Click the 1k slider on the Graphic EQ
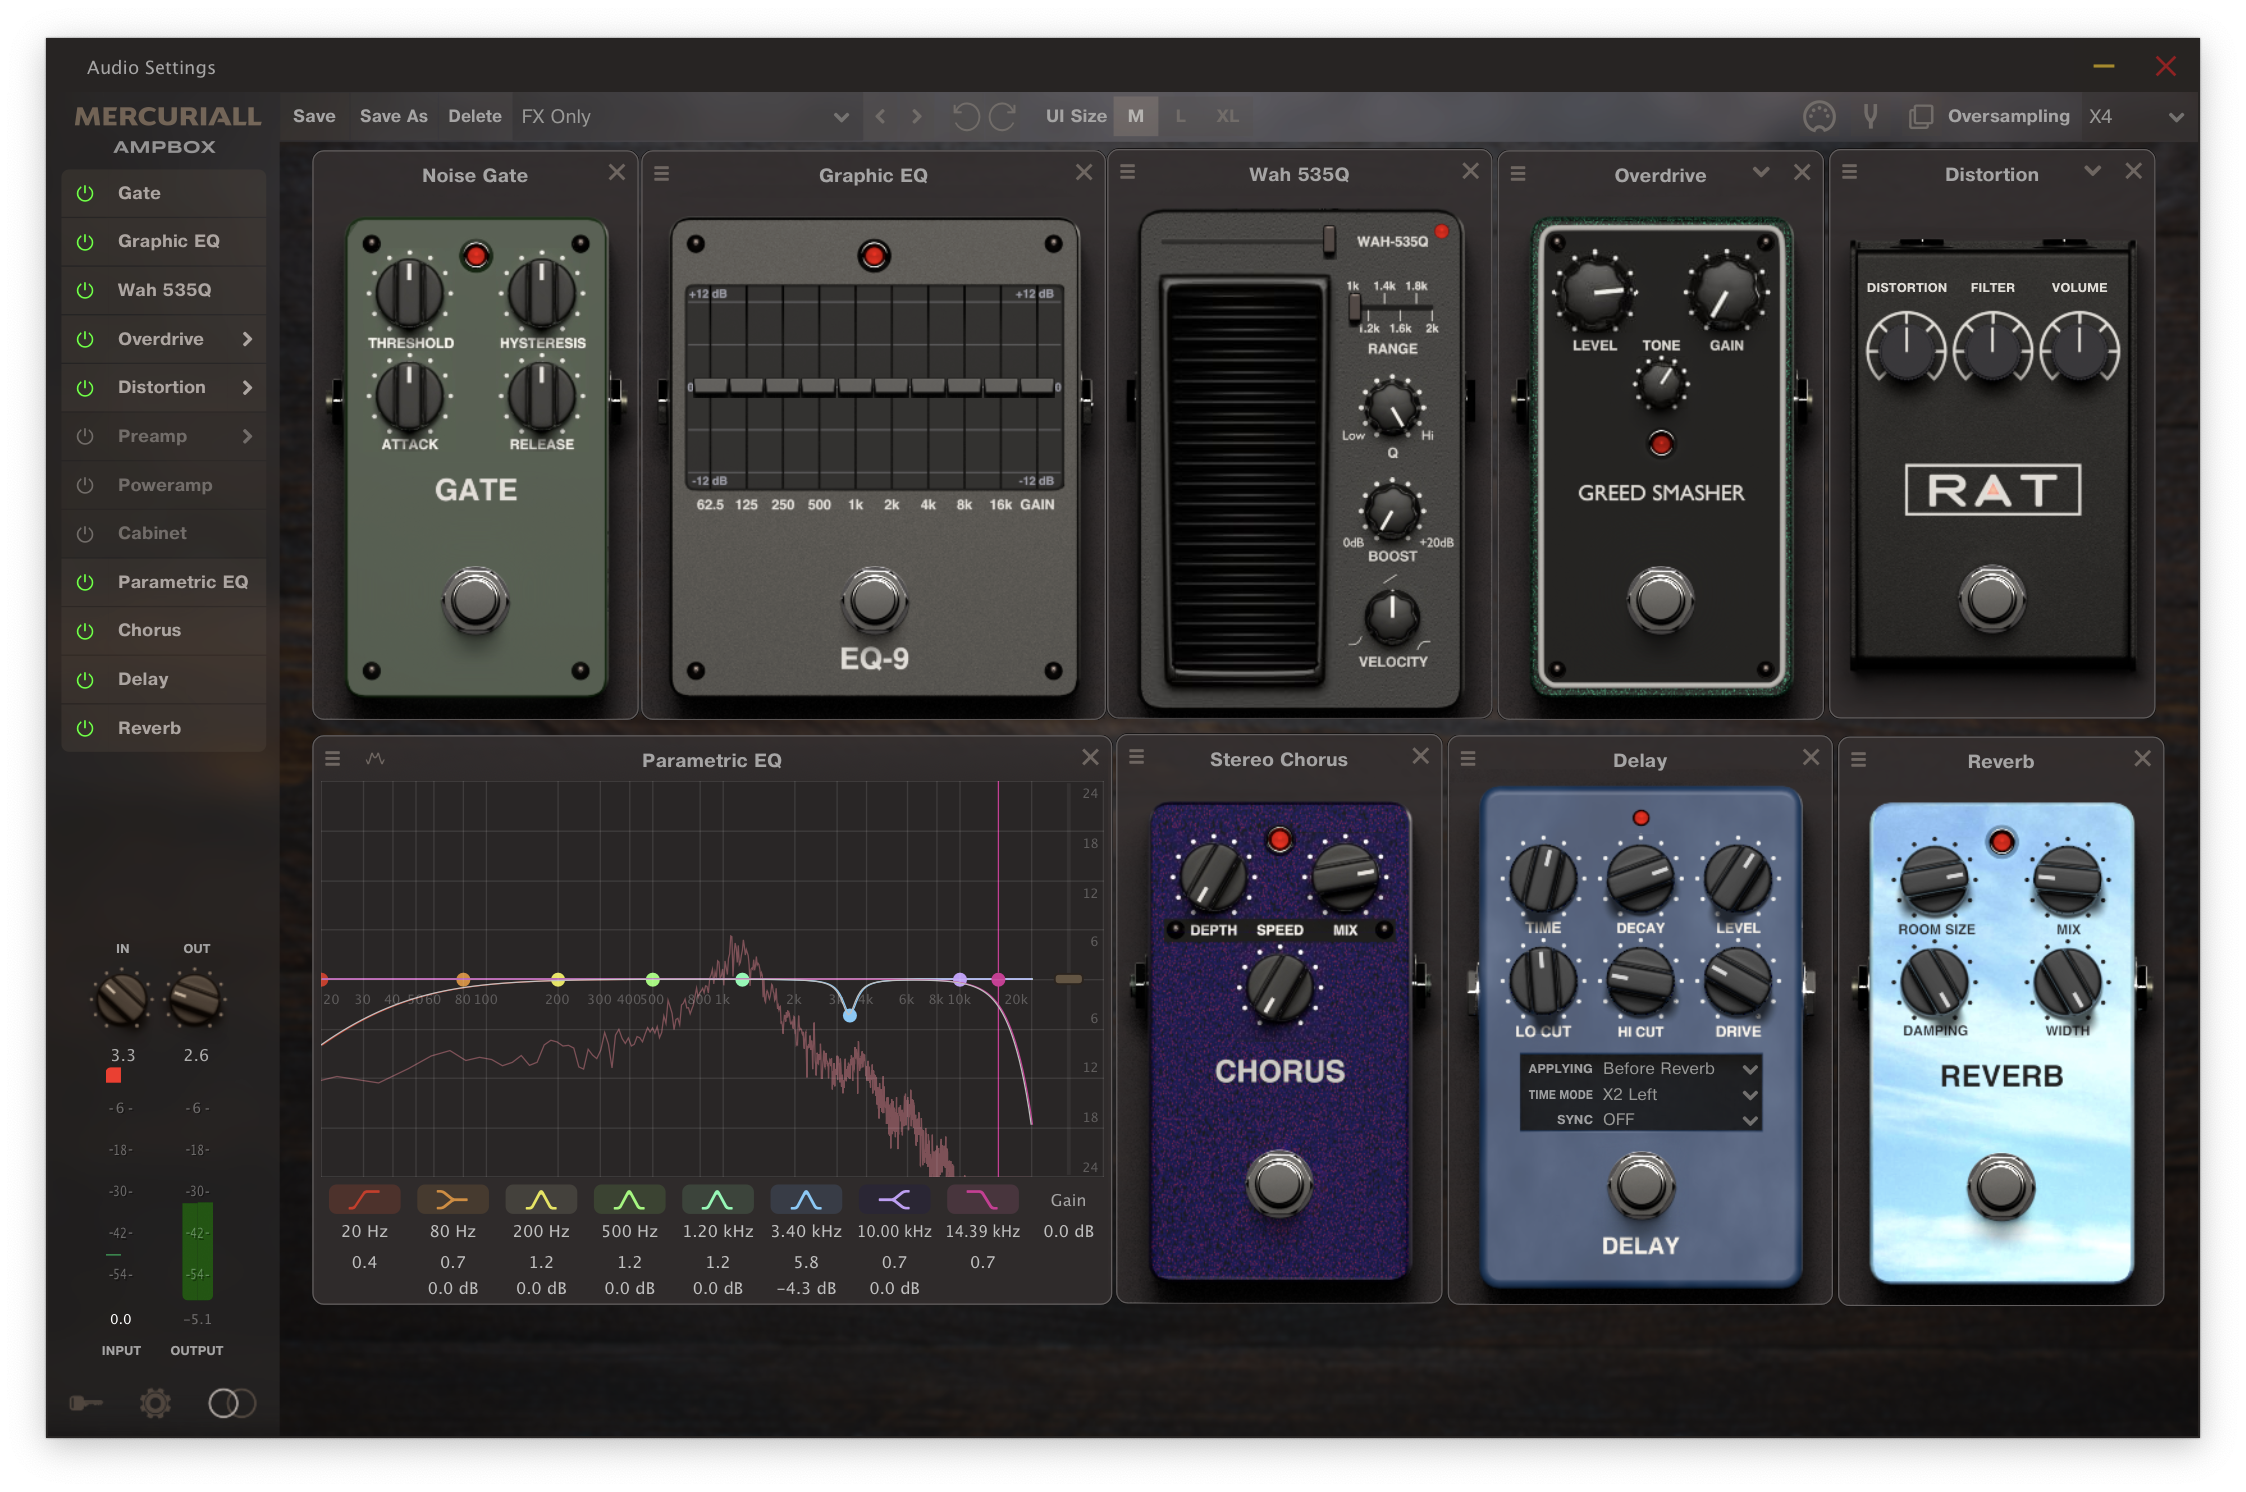Screen dimensions: 2246x1492 (855, 386)
